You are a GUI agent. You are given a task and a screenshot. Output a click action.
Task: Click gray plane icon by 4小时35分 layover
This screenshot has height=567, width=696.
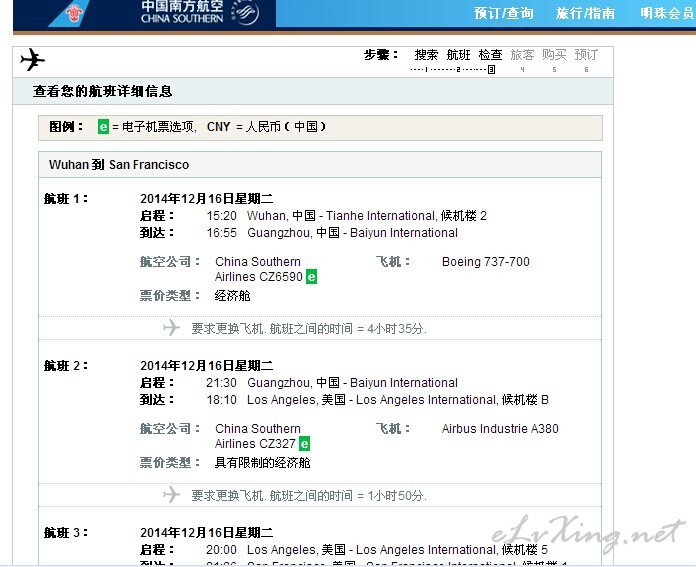click(x=171, y=328)
